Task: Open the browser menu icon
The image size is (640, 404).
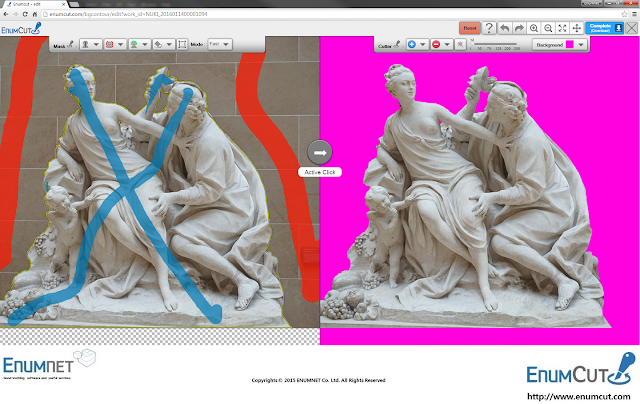Action: [635, 14]
